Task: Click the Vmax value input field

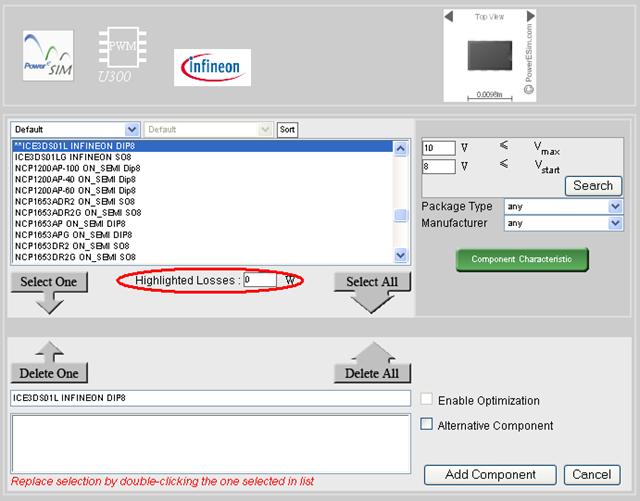Action: pos(438,148)
